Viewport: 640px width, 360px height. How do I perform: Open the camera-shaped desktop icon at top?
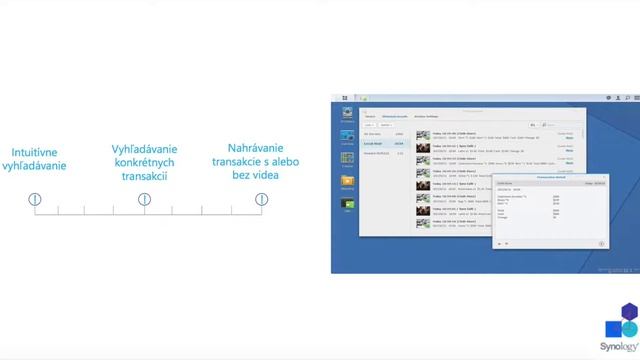347,113
